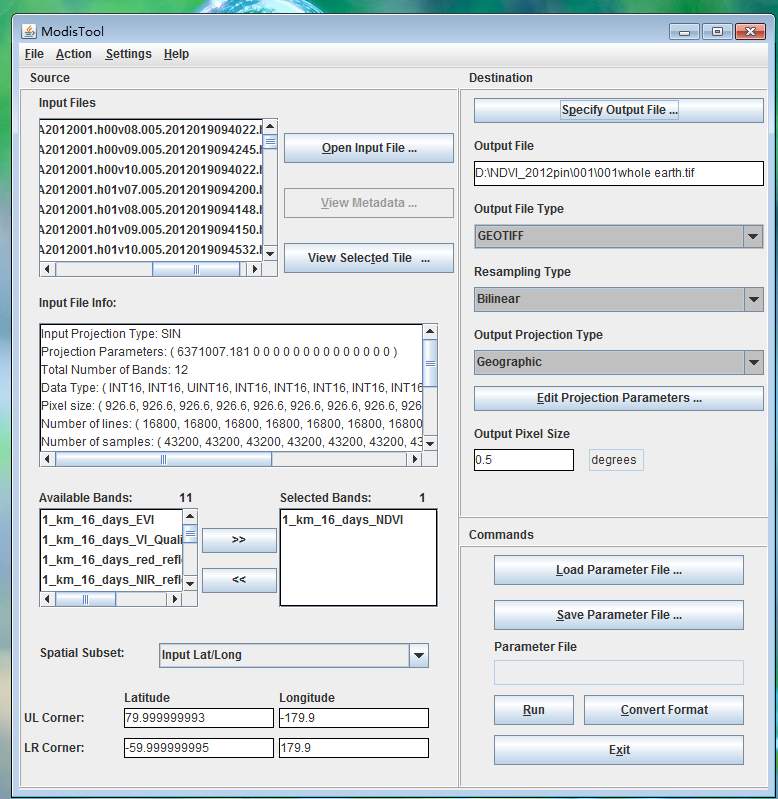The width and height of the screenshot is (778, 799).
Task: Add band with the >> button
Action: [x=239, y=540]
